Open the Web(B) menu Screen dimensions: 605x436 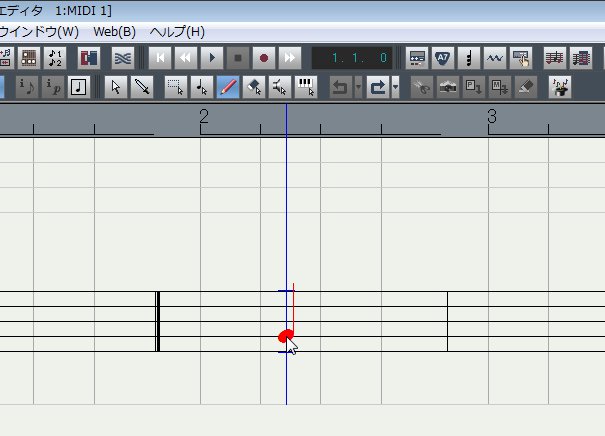pyautogui.click(x=114, y=32)
